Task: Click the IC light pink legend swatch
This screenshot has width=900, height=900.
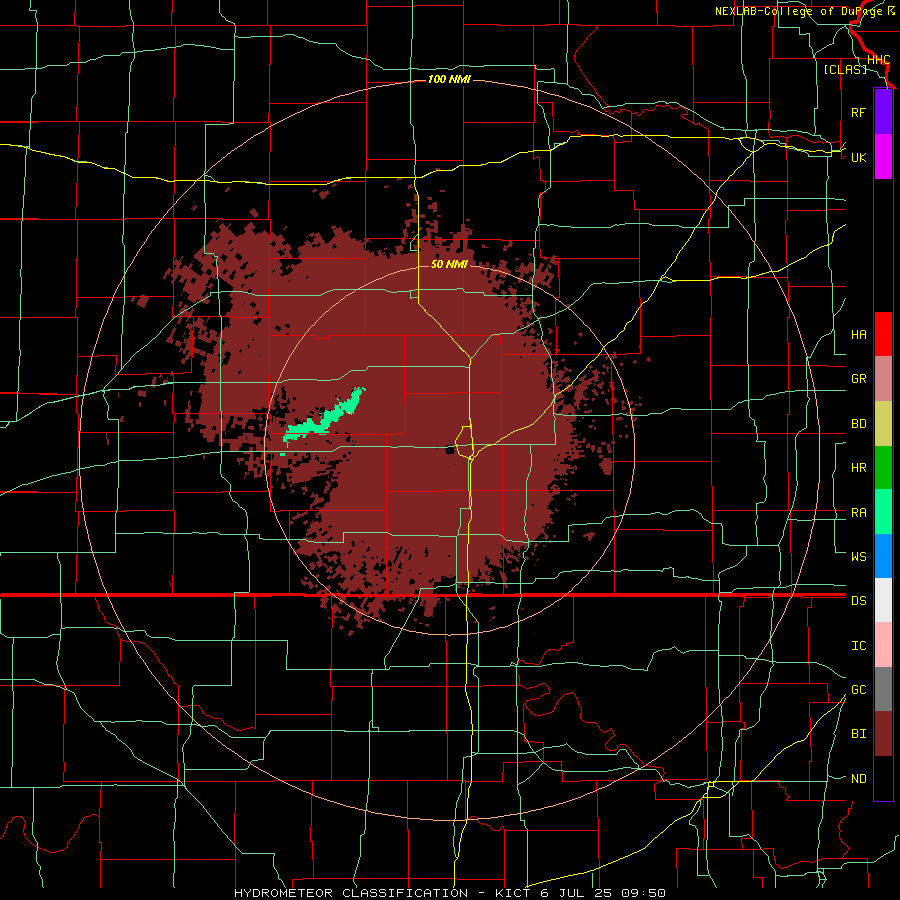Action: coord(883,645)
